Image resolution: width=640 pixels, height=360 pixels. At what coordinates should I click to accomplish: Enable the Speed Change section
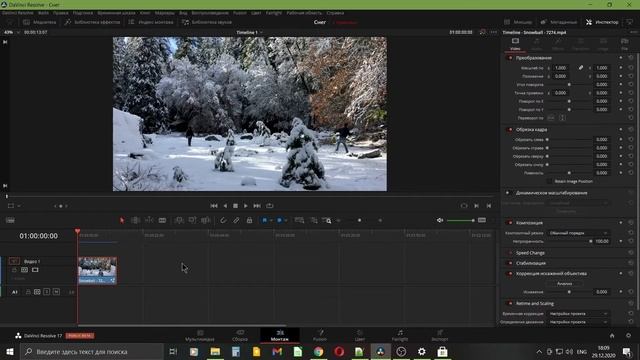pyautogui.click(x=510, y=253)
